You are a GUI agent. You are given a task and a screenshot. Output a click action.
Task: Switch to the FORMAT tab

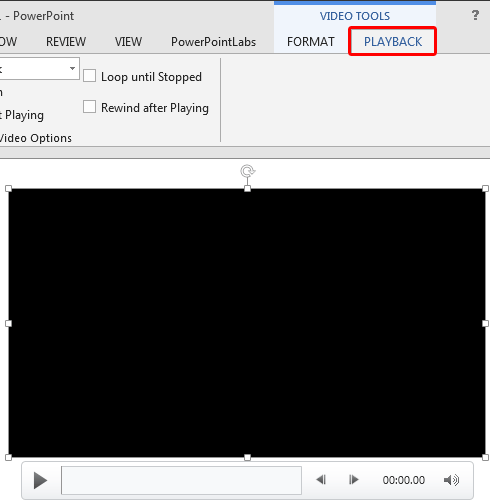pyautogui.click(x=310, y=42)
